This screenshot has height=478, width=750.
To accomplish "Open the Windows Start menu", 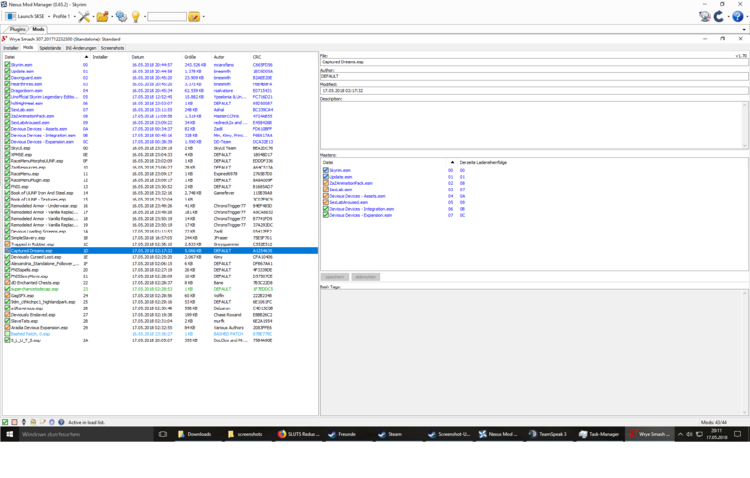I will (x=9, y=434).
